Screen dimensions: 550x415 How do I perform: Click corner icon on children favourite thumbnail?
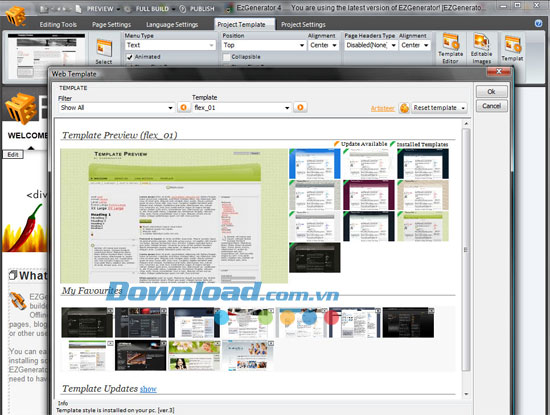coord(270,343)
